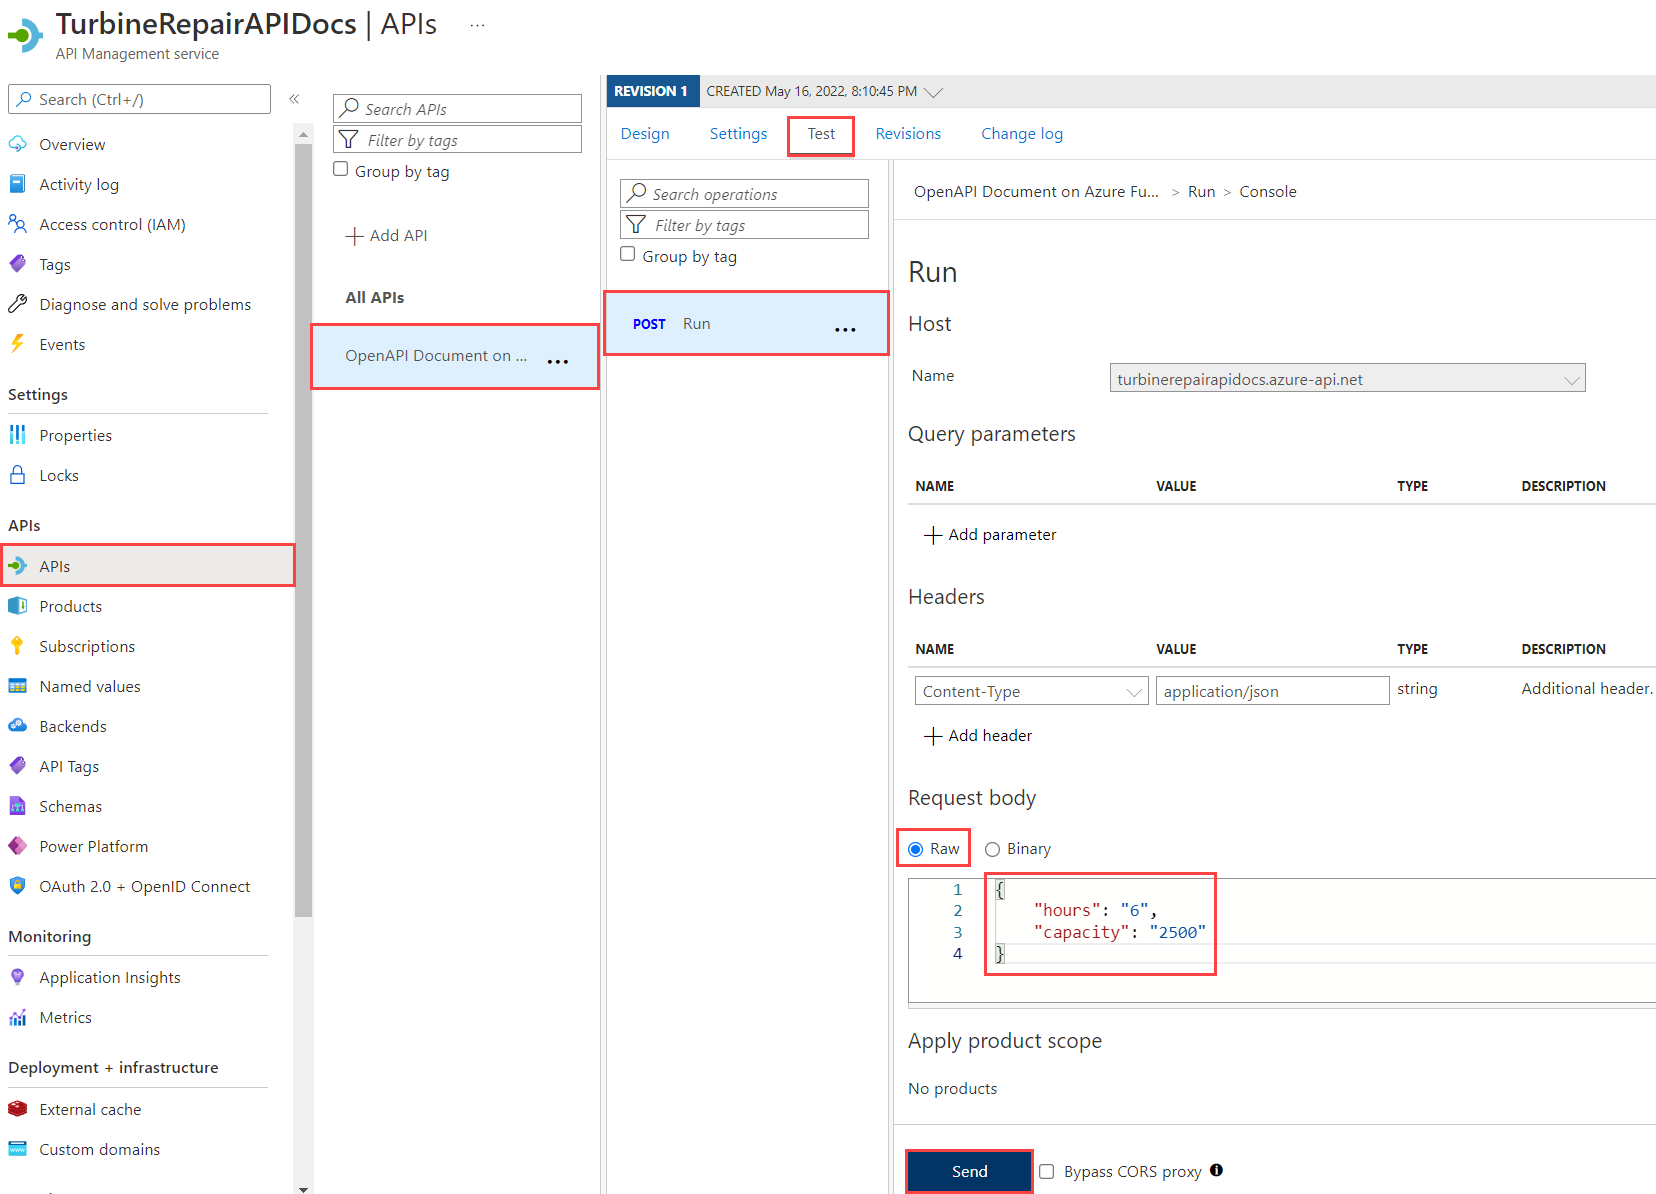The height and width of the screenshot is (1194, 1656).
Task: Select the Binary request body option
Action: (992, 848)
